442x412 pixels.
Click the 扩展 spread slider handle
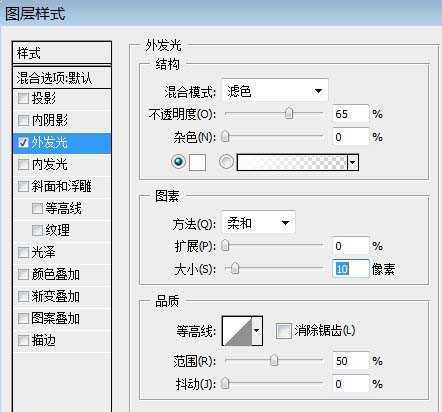click(x=226, y=246)
